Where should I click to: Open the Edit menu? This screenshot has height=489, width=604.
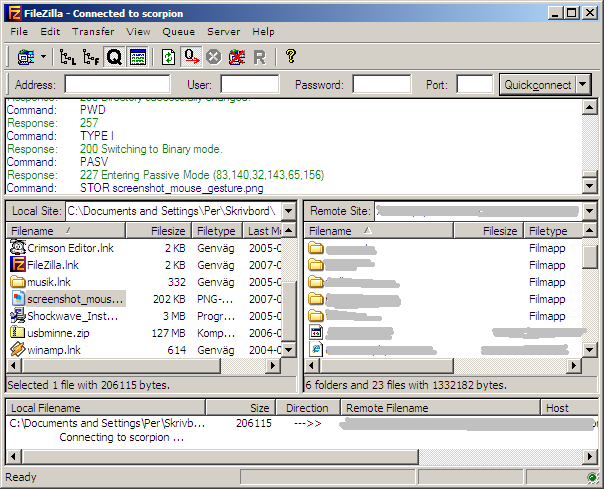[50, 32]
